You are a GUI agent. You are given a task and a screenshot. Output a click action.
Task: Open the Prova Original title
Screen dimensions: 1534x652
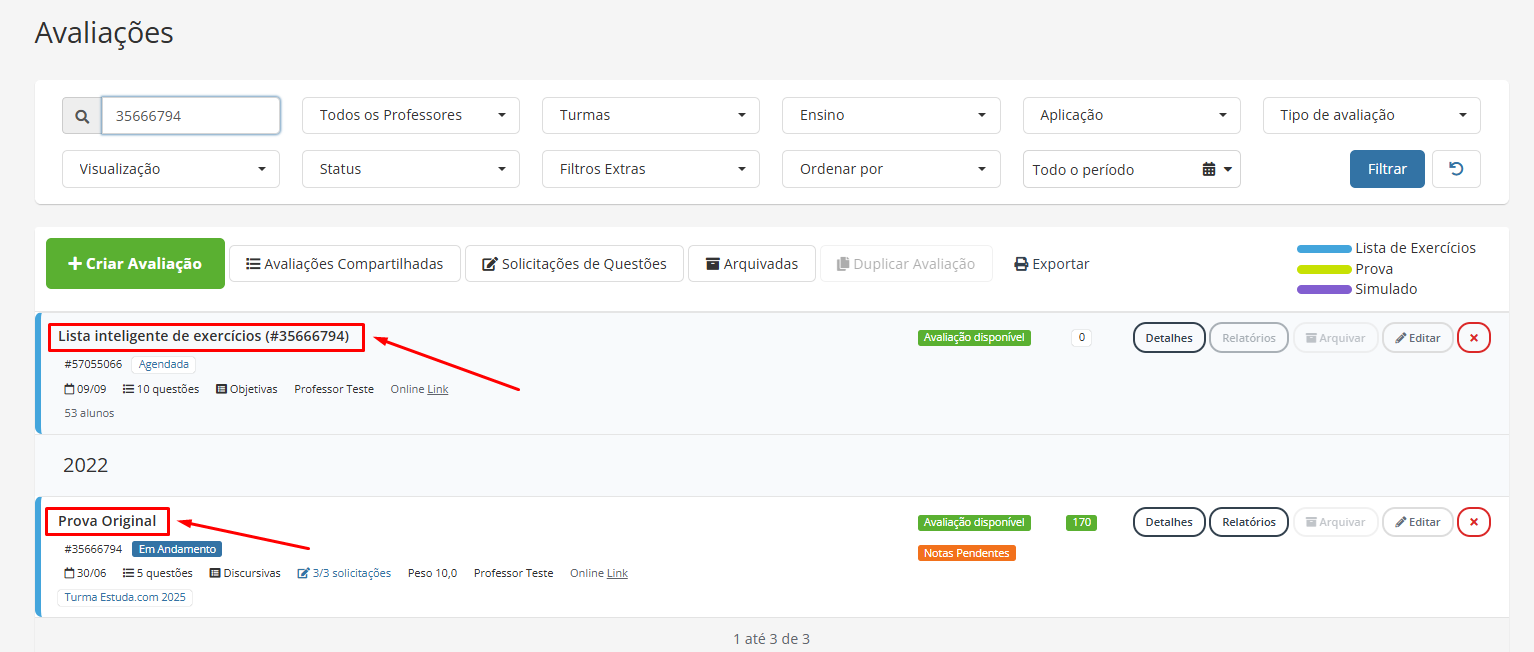tap(107, 521)
